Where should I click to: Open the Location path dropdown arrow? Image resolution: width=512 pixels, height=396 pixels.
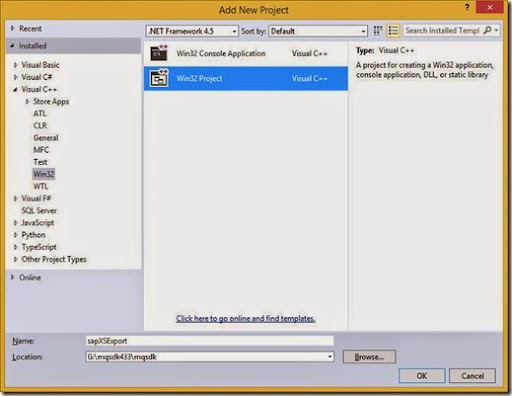click(329, 357)
